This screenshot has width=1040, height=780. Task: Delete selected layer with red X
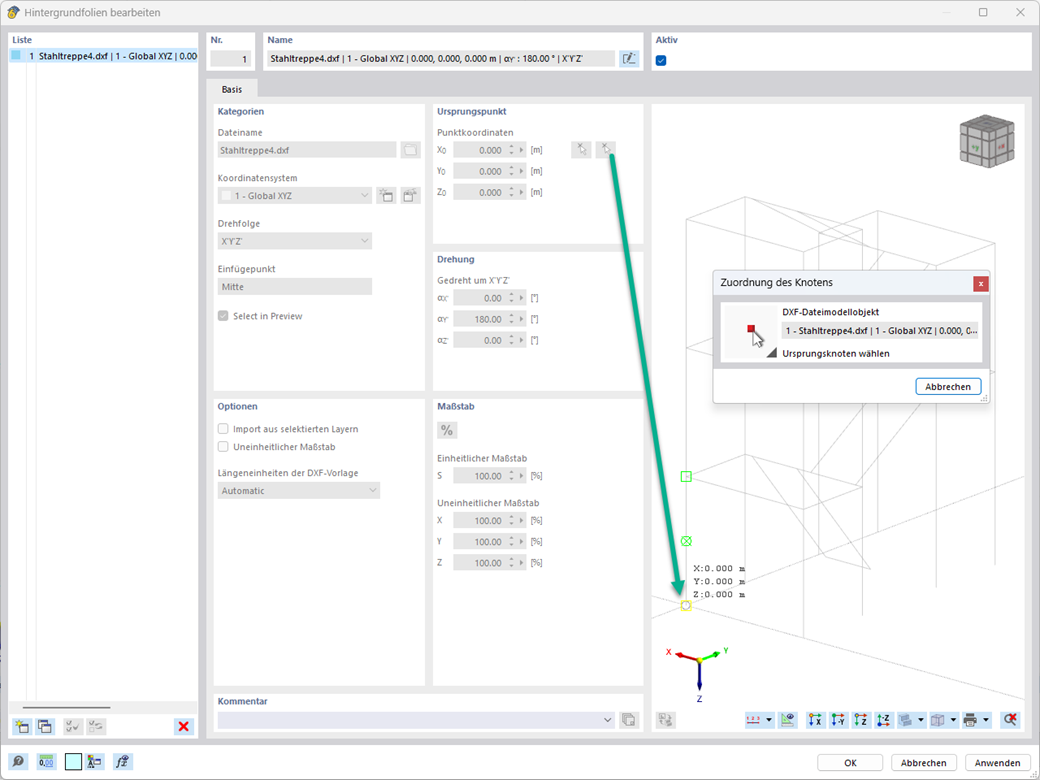click(x=184, y=726)
